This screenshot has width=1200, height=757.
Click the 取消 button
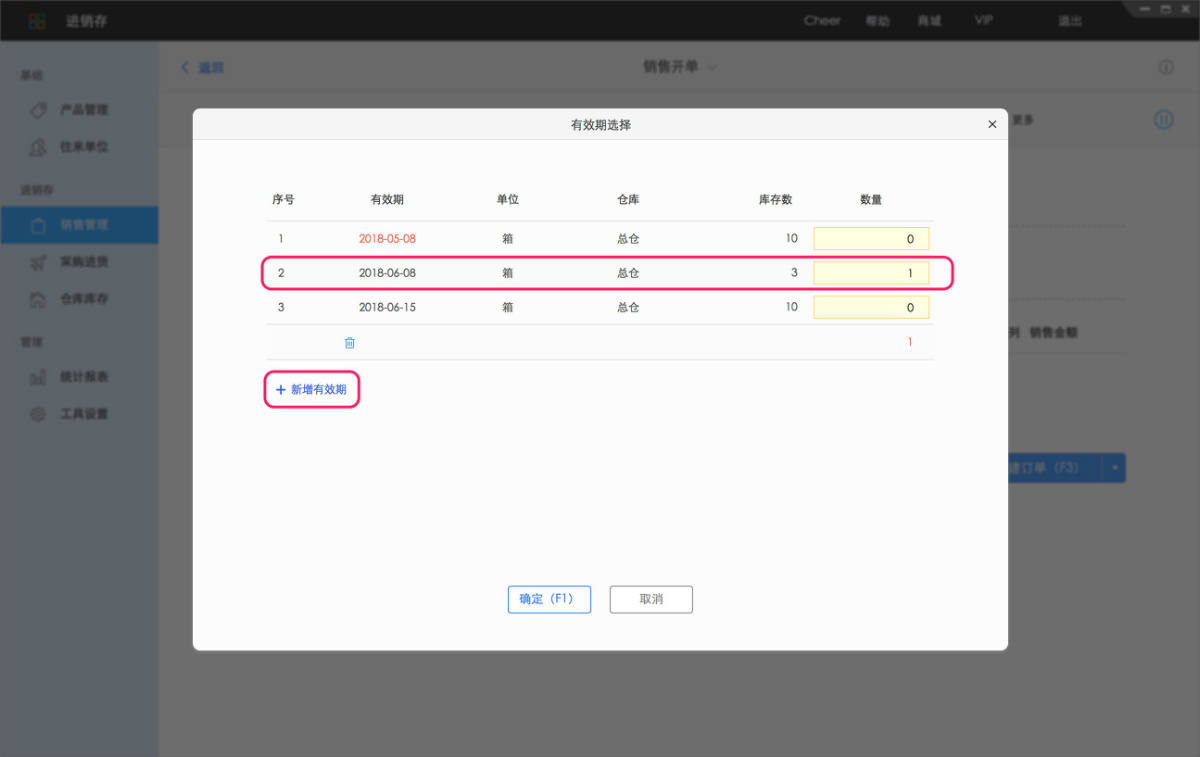pos(651,599)
